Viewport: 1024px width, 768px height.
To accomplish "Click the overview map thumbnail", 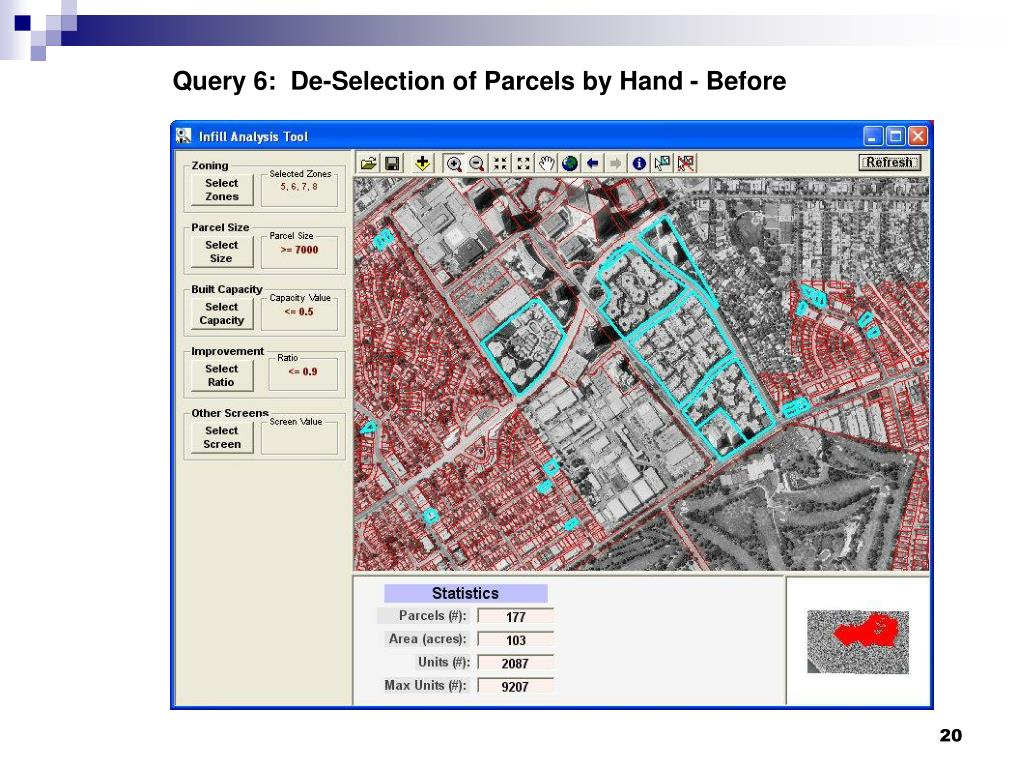I will [x=857, y=641].
